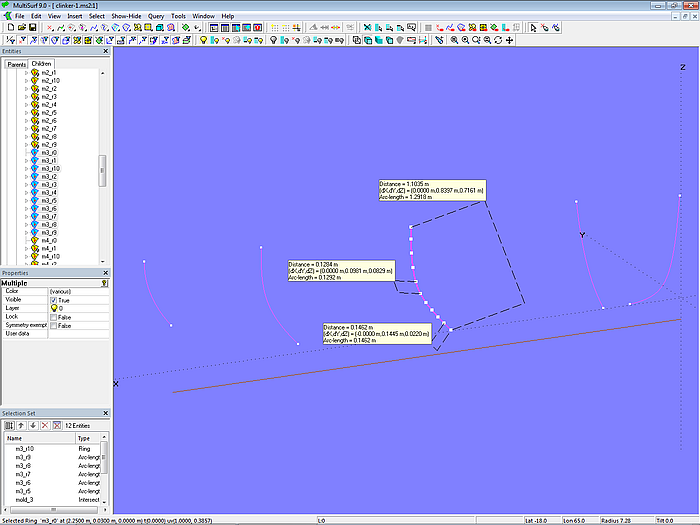Expand the m4_r0 tree node

[26, 241]
